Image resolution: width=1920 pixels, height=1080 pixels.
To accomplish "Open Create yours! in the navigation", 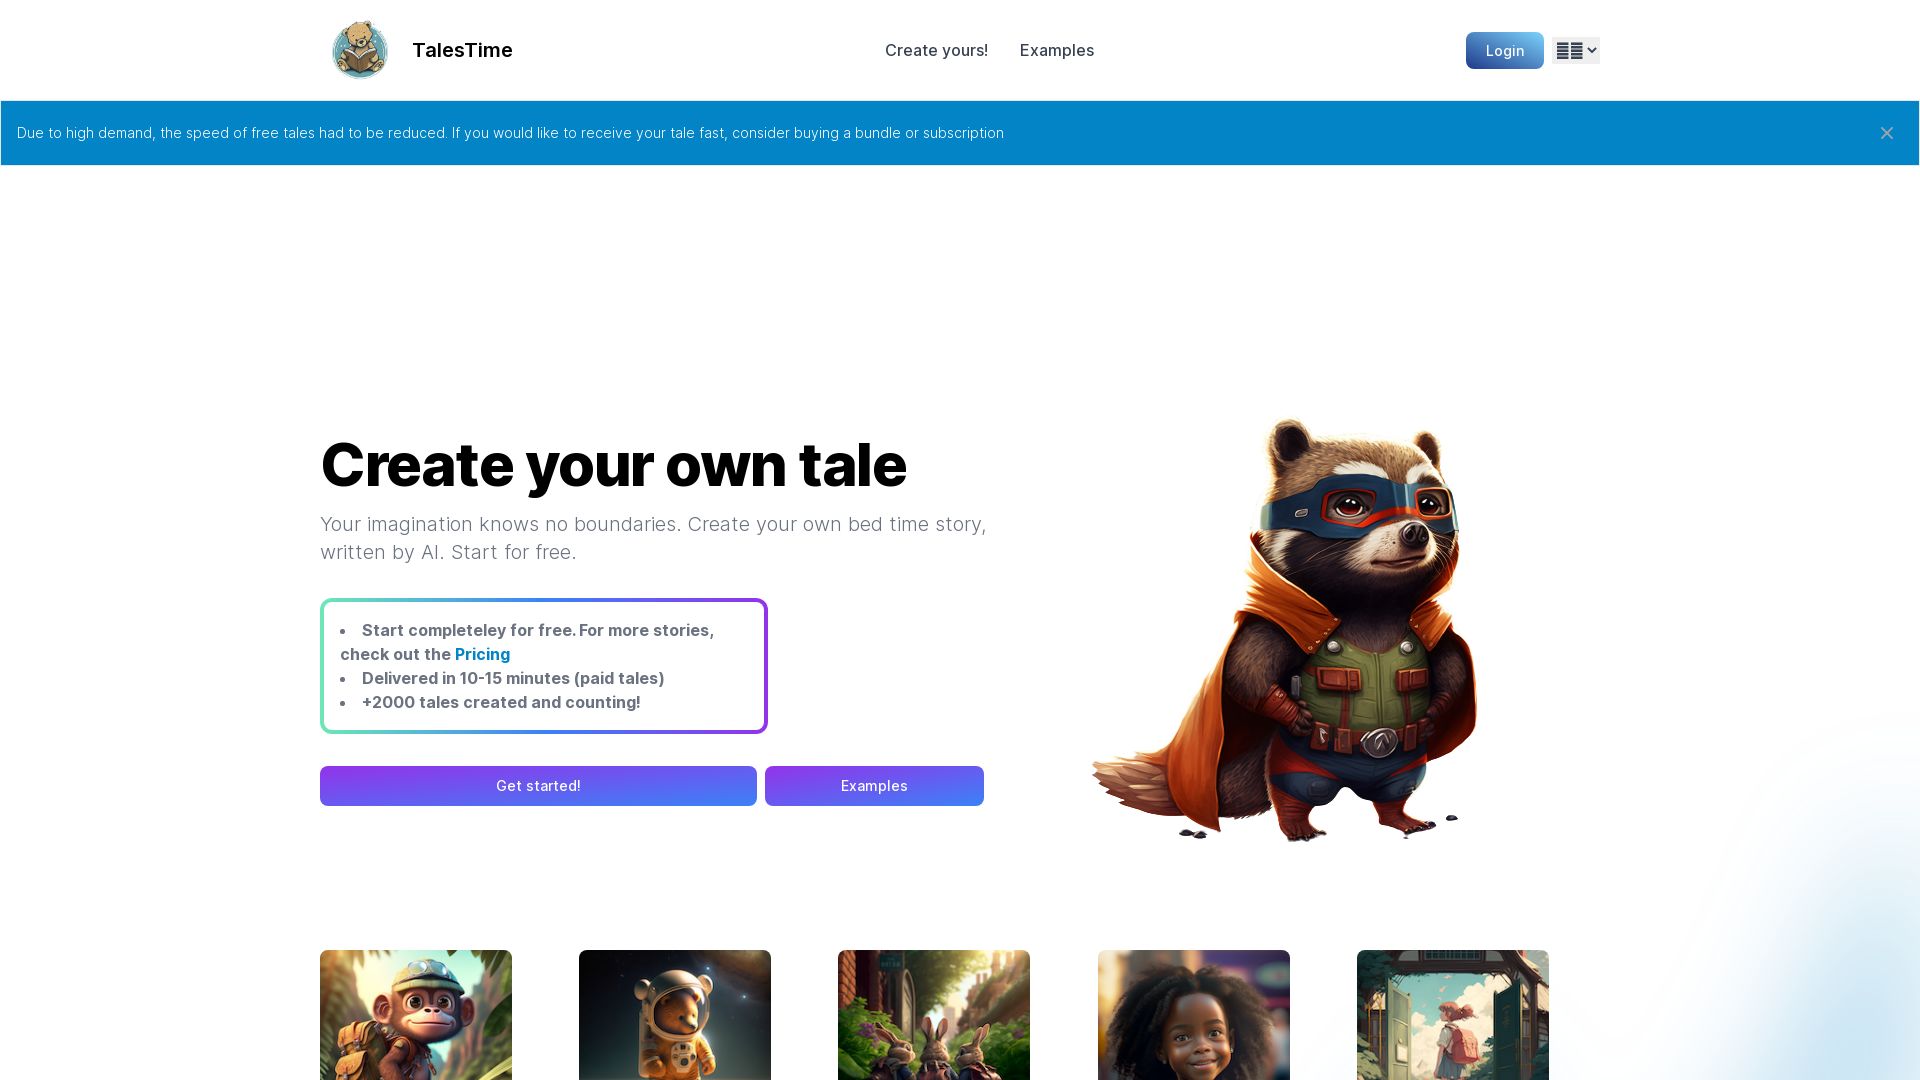I will click(936, 50).
